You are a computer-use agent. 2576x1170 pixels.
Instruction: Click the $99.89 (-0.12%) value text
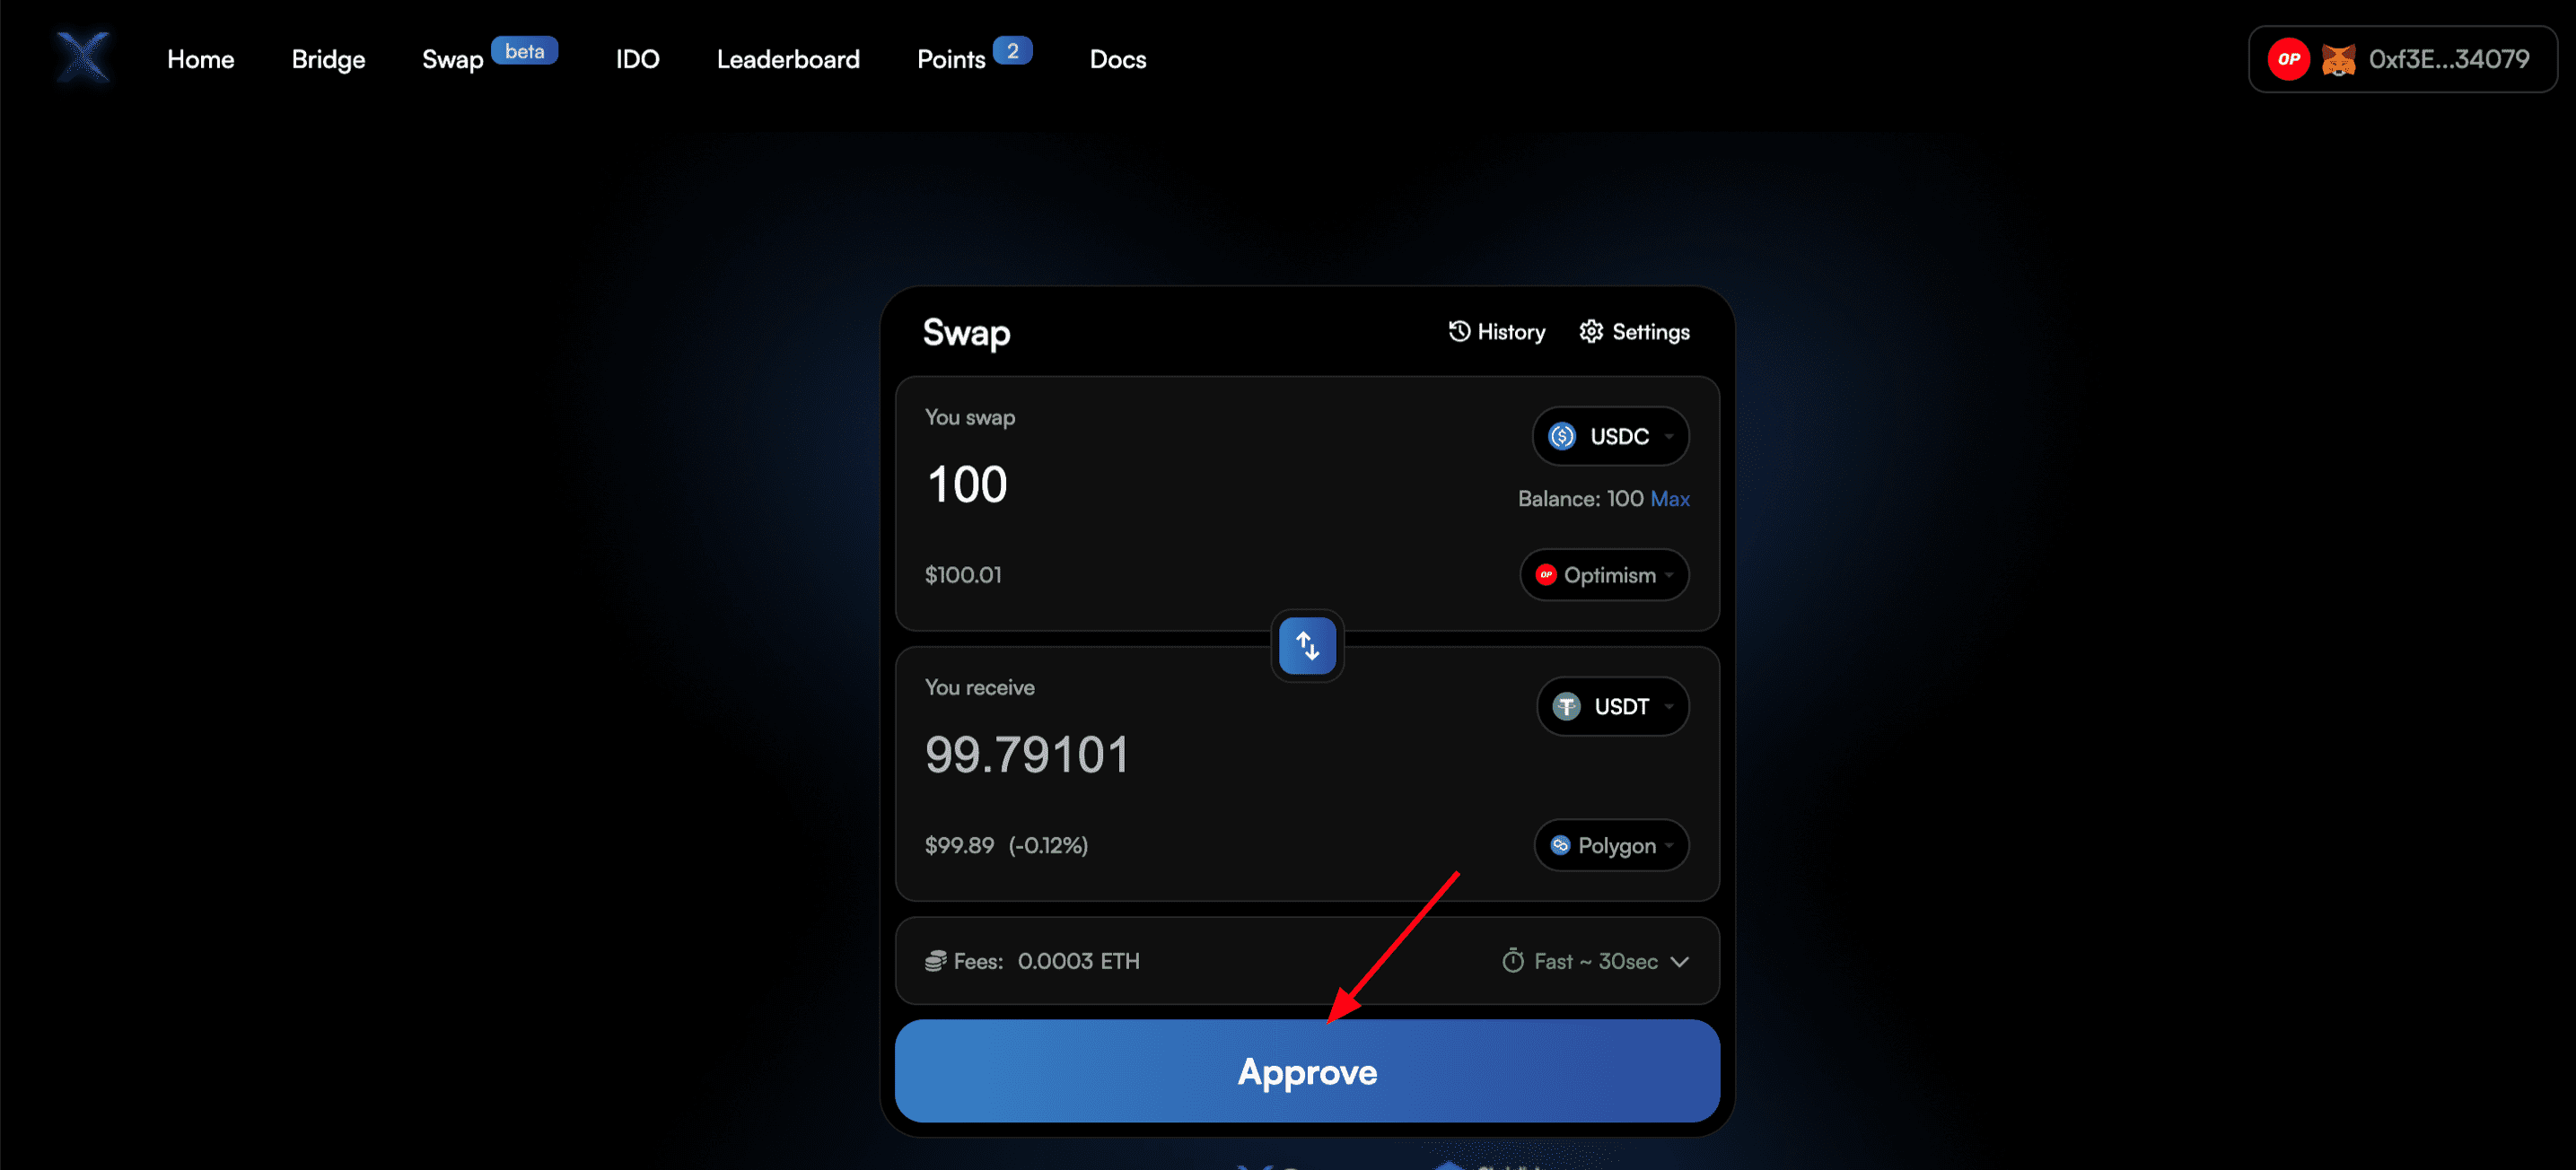click(x=1006, y=845)
